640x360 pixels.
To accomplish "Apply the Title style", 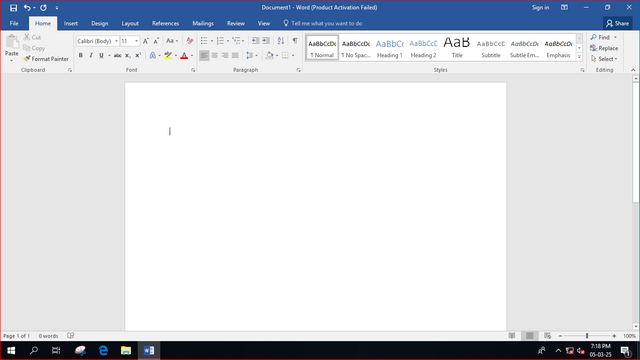I will [x=457, y=47].
